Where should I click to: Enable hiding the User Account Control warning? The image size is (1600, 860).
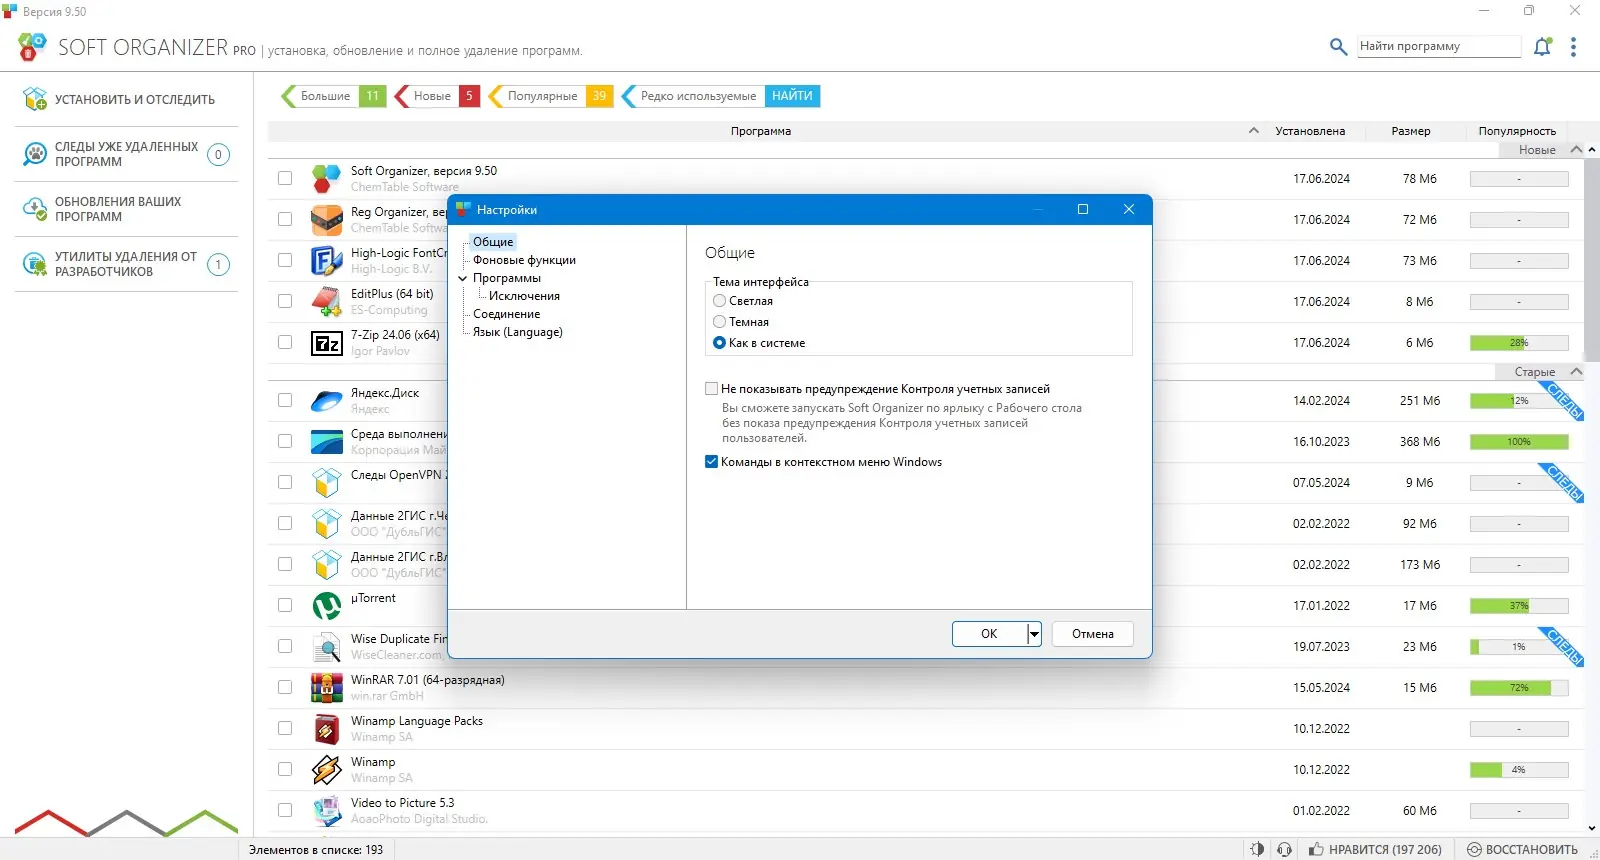coord(712,389)
